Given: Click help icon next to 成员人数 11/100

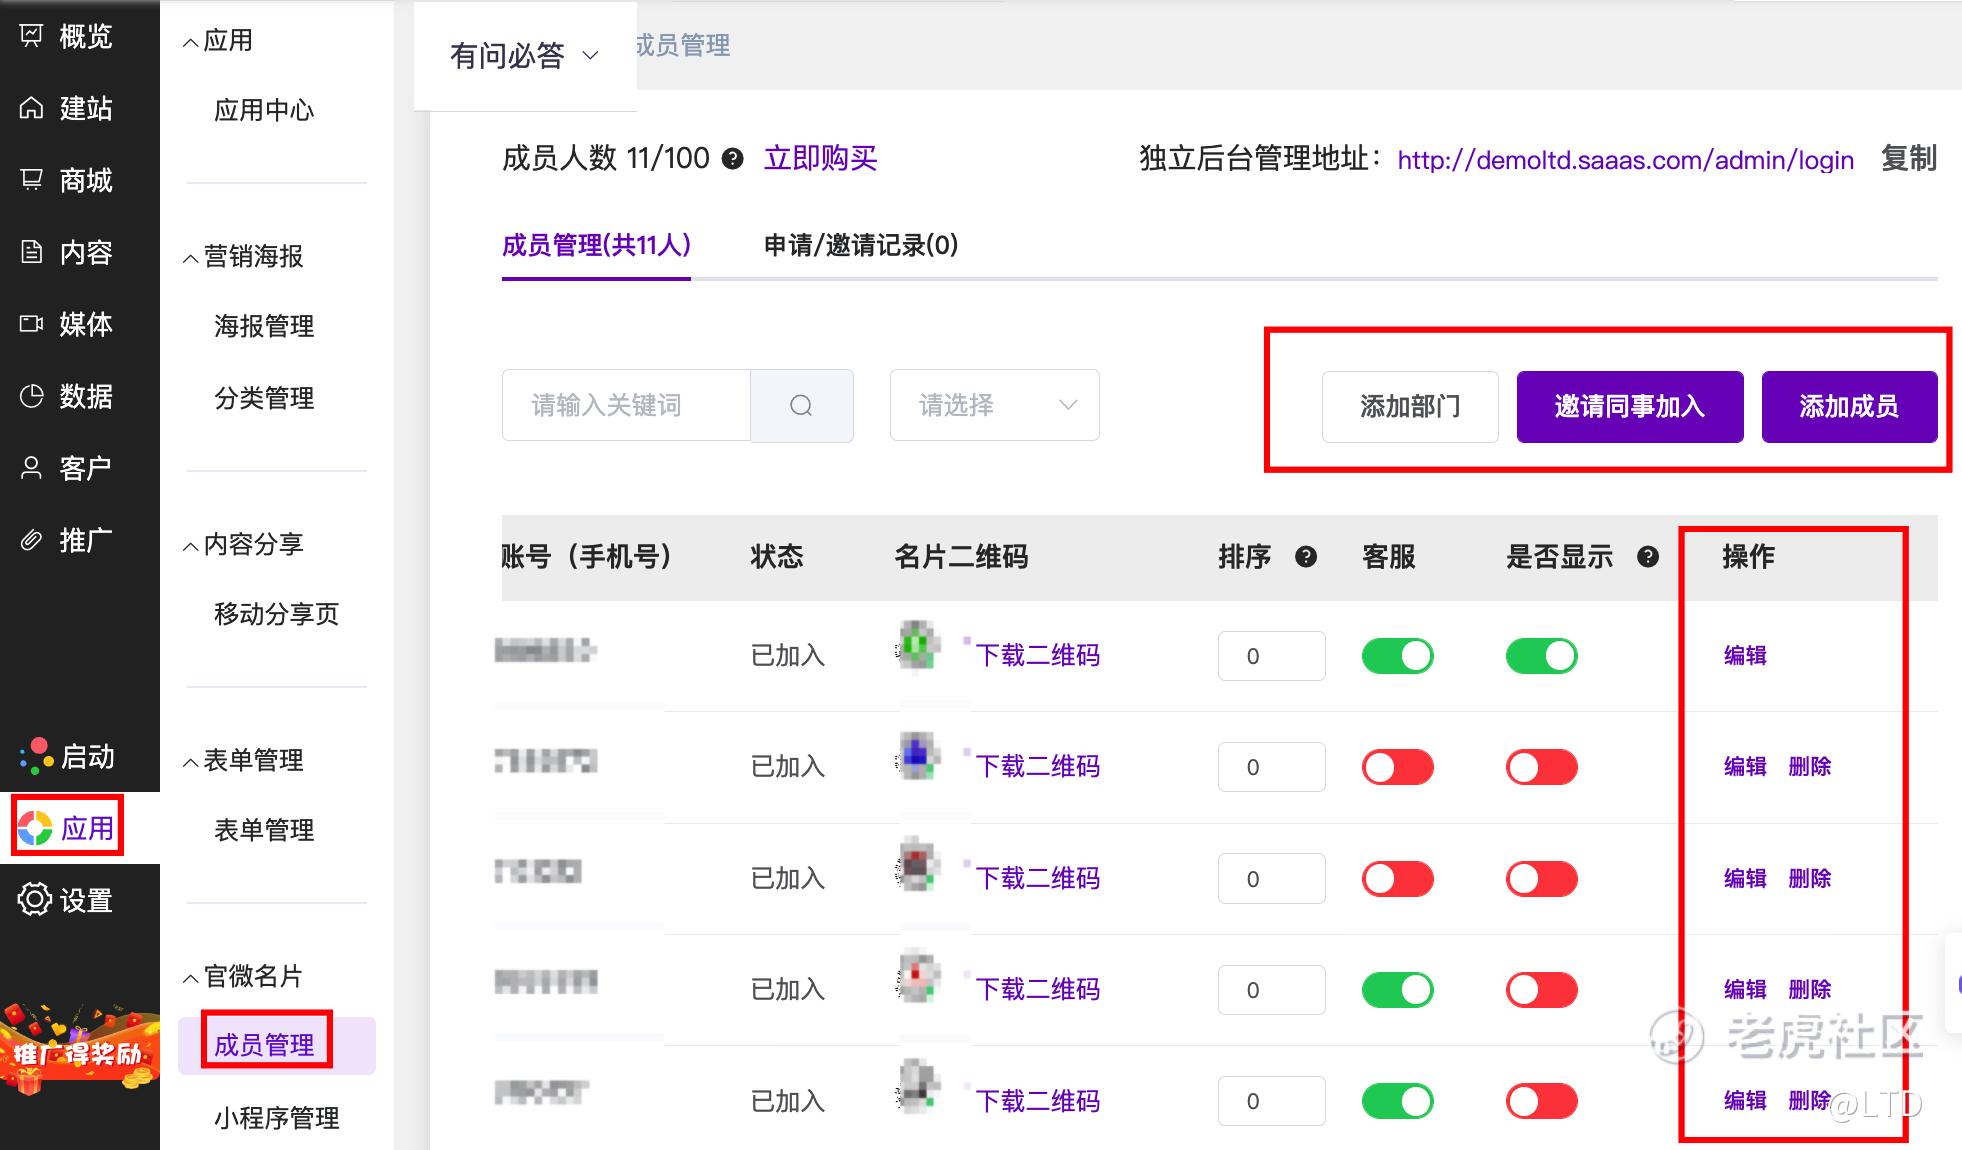Looking at the screenshot, I should pyautogui.click(x=733, y=159).
